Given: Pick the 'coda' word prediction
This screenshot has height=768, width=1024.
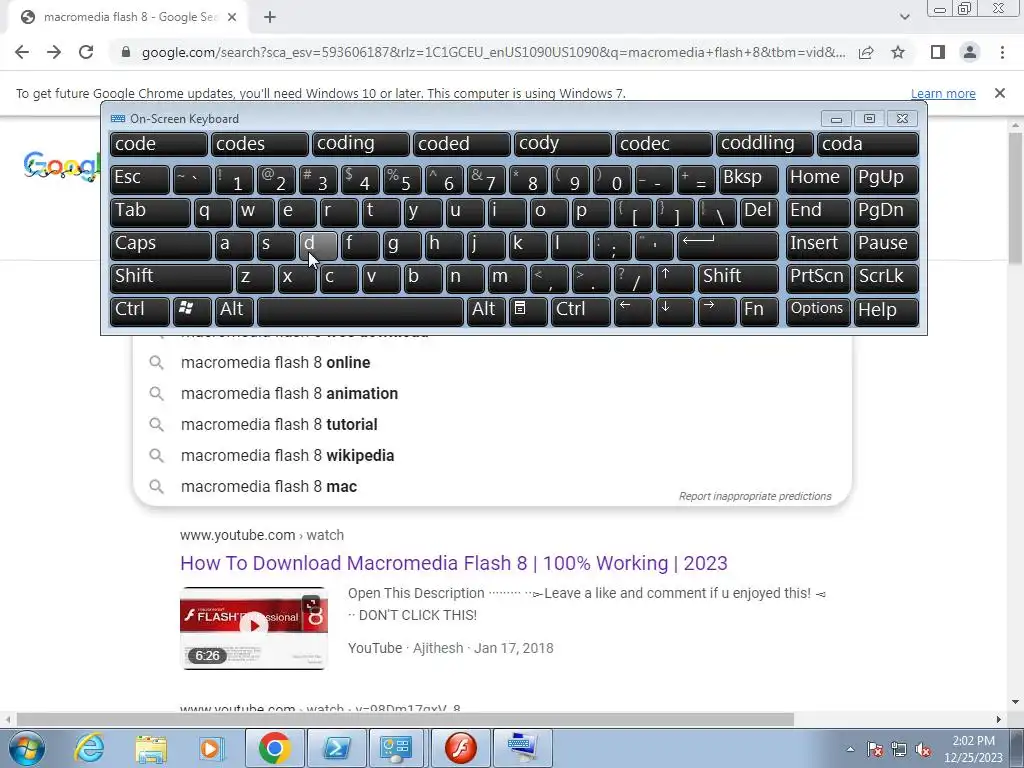Looking at the screenshot, I should [868, 144].
